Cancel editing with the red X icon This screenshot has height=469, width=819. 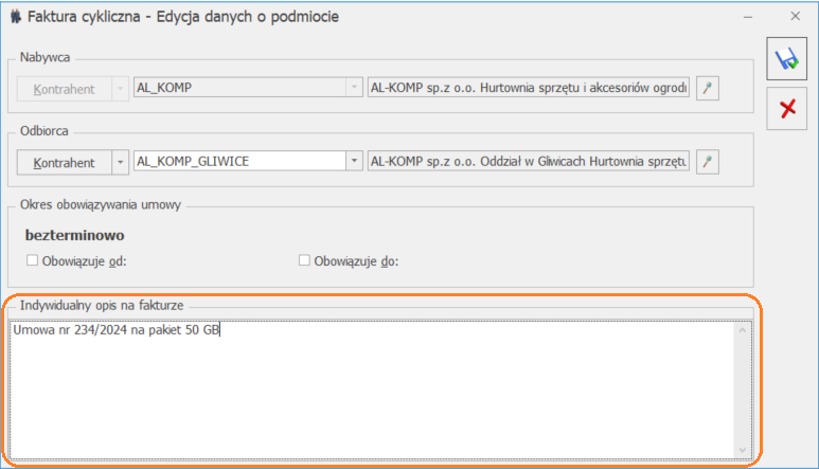pos(787,109)
